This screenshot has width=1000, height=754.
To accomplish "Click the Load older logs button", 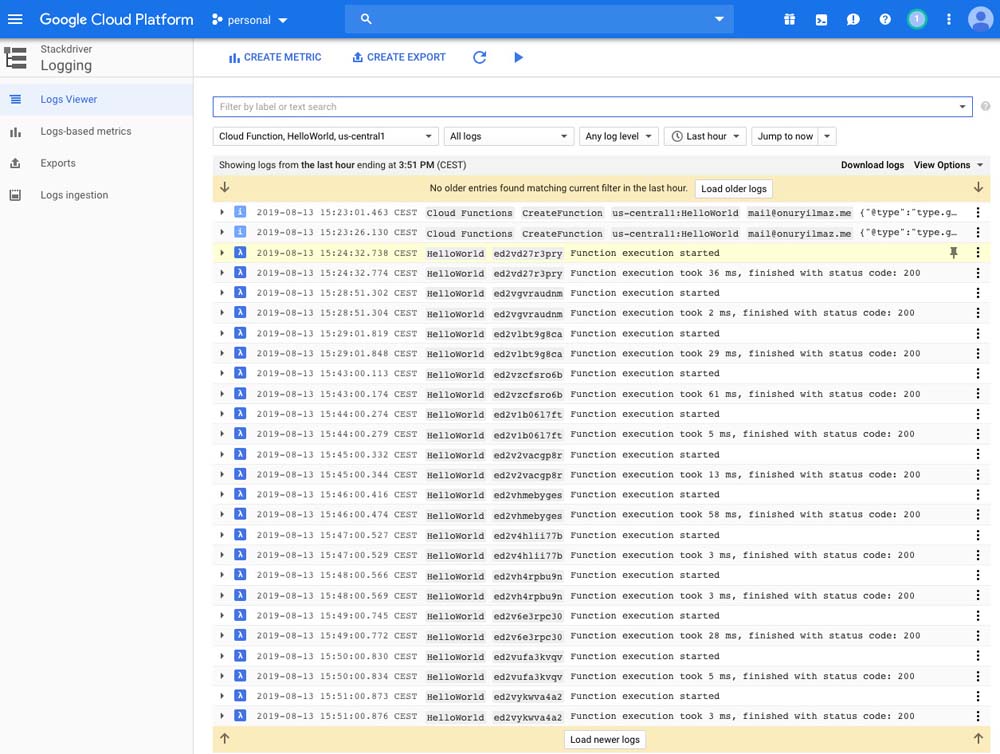I will pyautogui.click(x=733, y=188).
